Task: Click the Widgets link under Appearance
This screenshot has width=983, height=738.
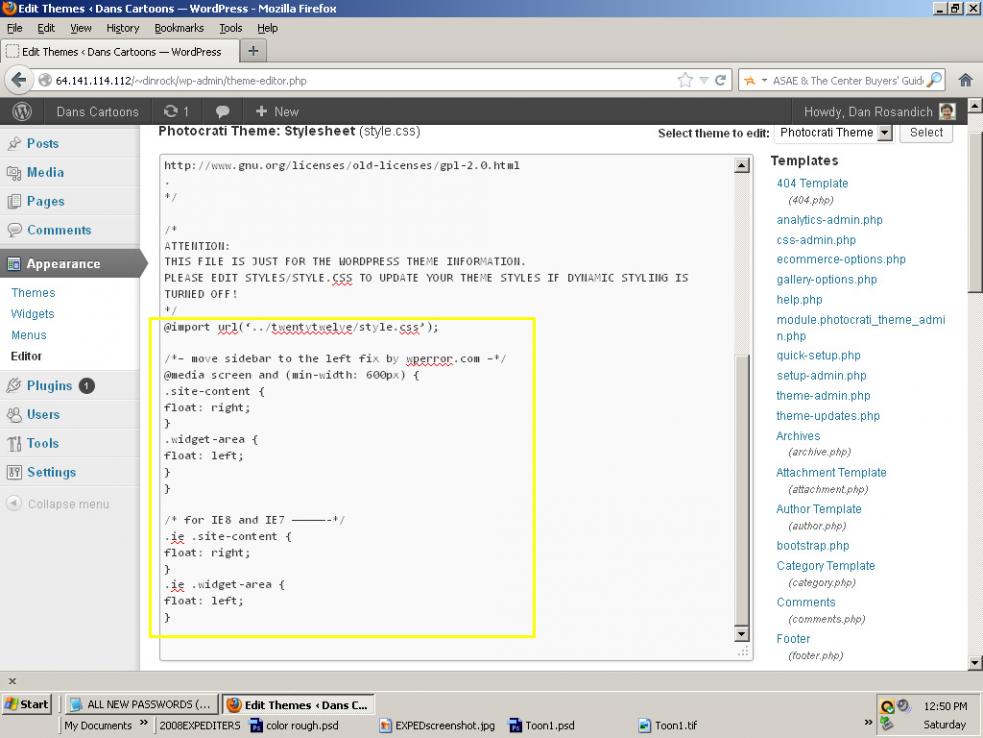Action: tap(33, 314)
